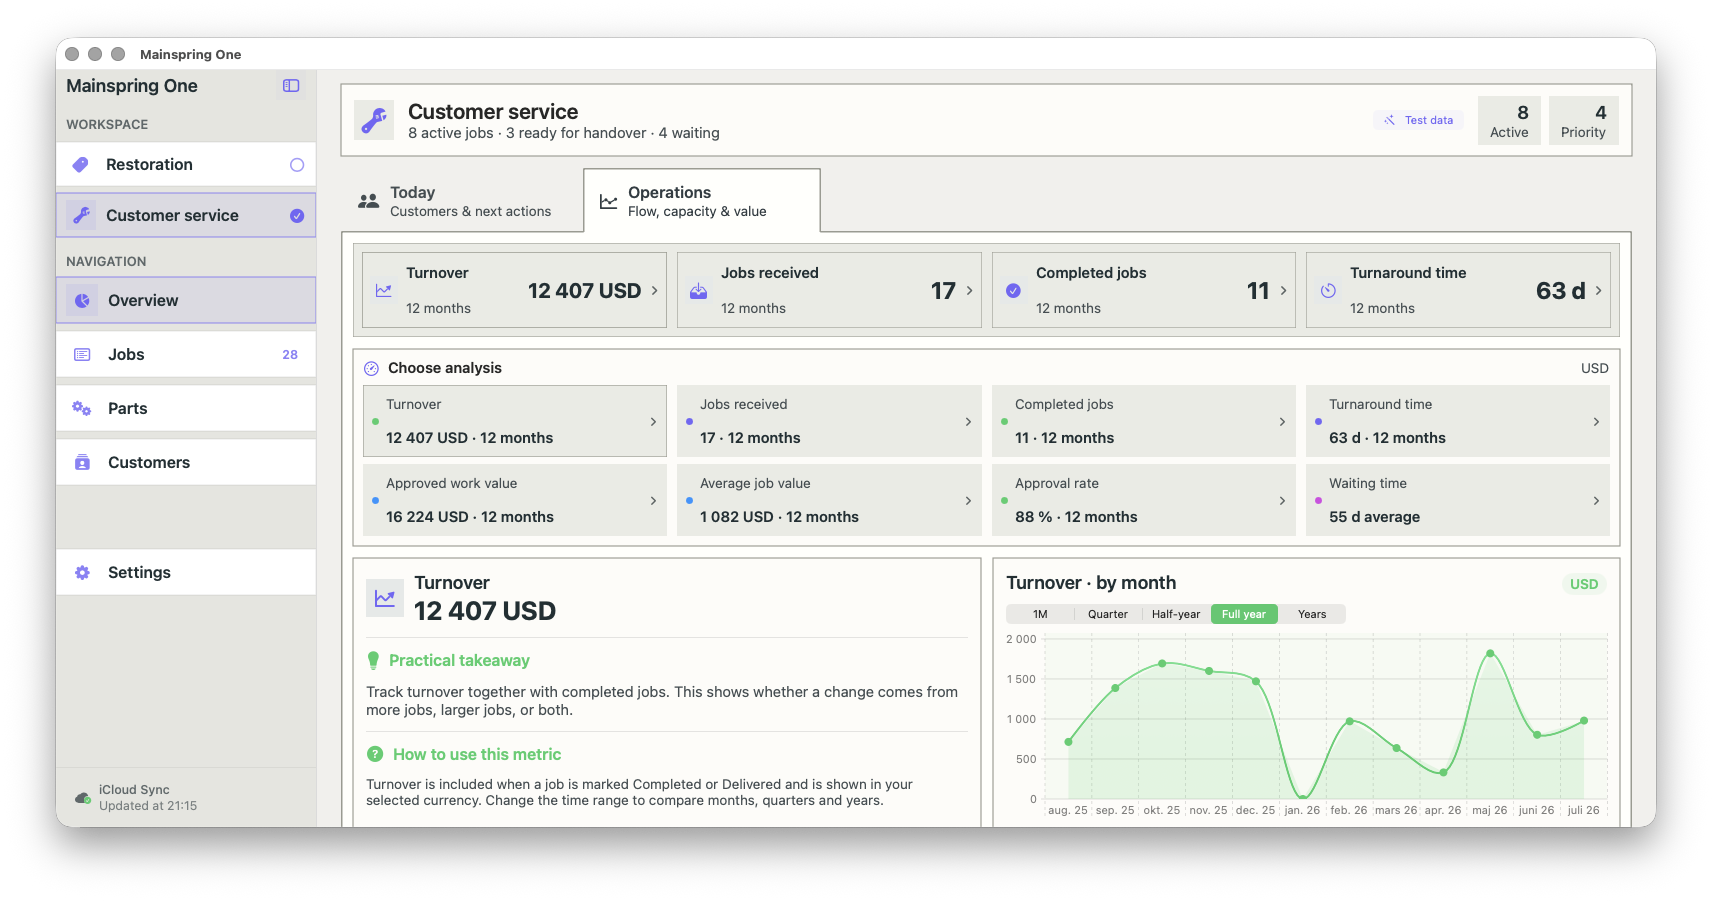This screenshot has width=1712, height=901.
Task: Click the "Practical takeaway" heading
Action: tap(459, 661)
